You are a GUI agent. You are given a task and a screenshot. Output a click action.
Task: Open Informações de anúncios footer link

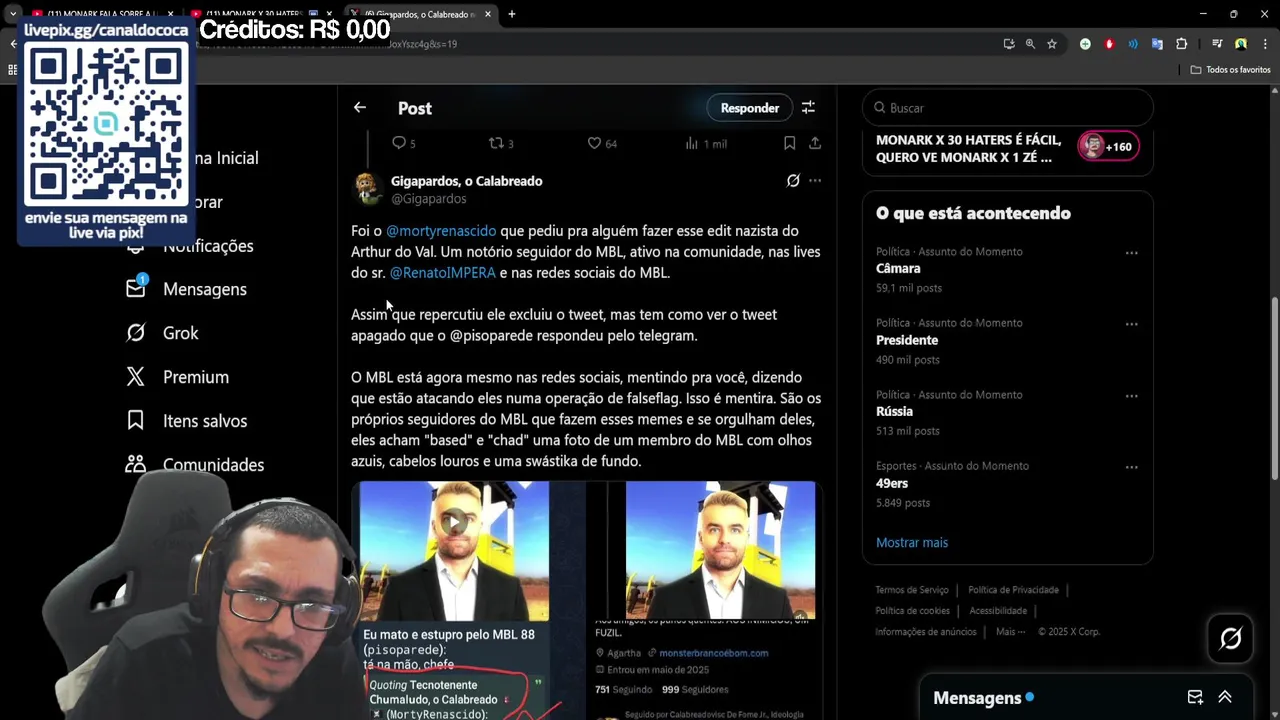tap(926, 632)
